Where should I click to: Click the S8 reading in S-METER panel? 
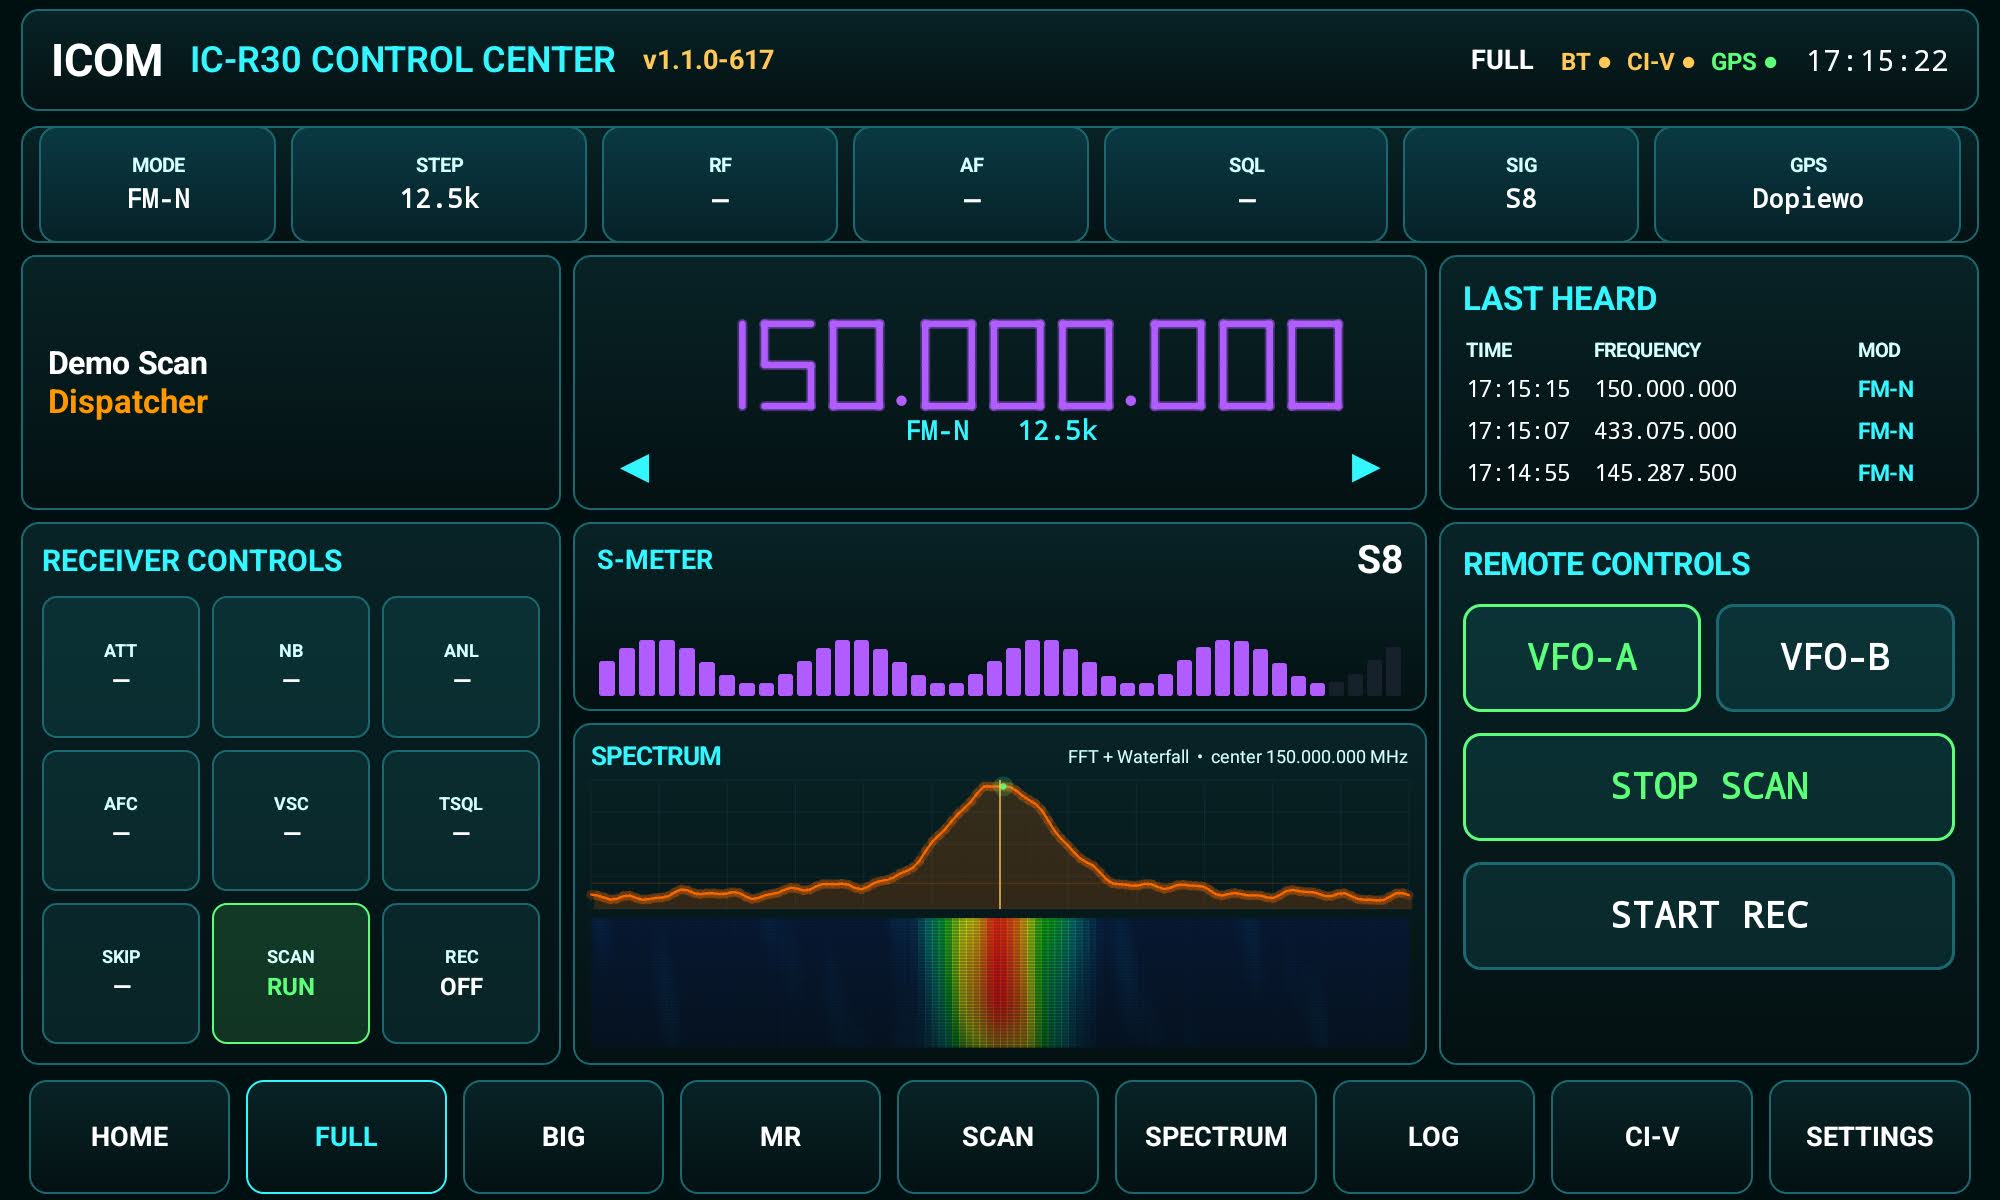(x=1379, y=560)
